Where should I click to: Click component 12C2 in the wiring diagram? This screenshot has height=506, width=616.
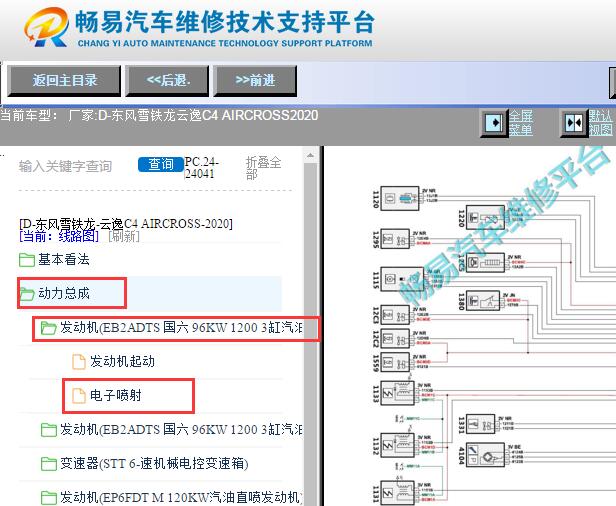pos(395,339)
